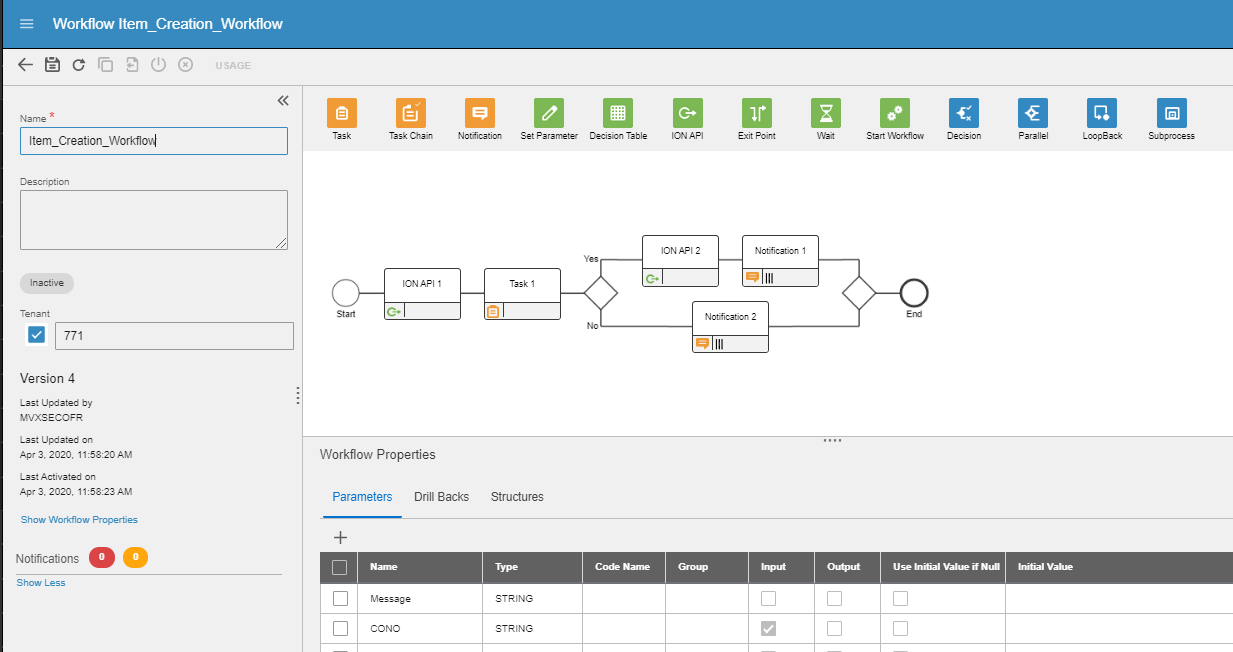Click the Wait hourglass icon

pyautogui.click(x=825, y=113)
